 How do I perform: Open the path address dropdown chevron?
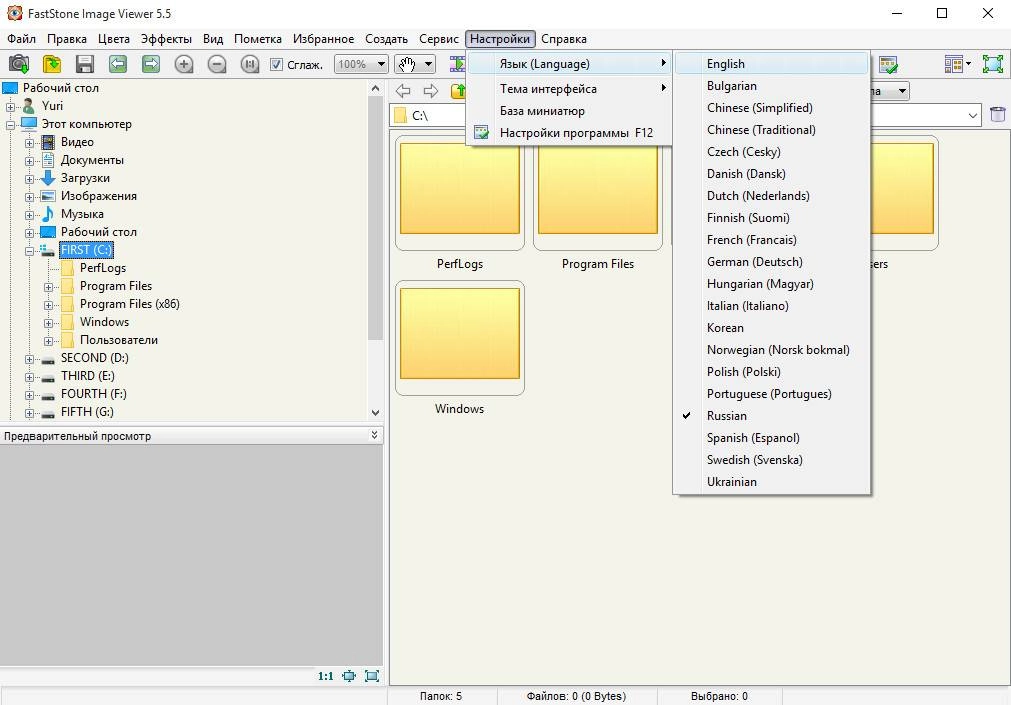click(x=973, y=115)
